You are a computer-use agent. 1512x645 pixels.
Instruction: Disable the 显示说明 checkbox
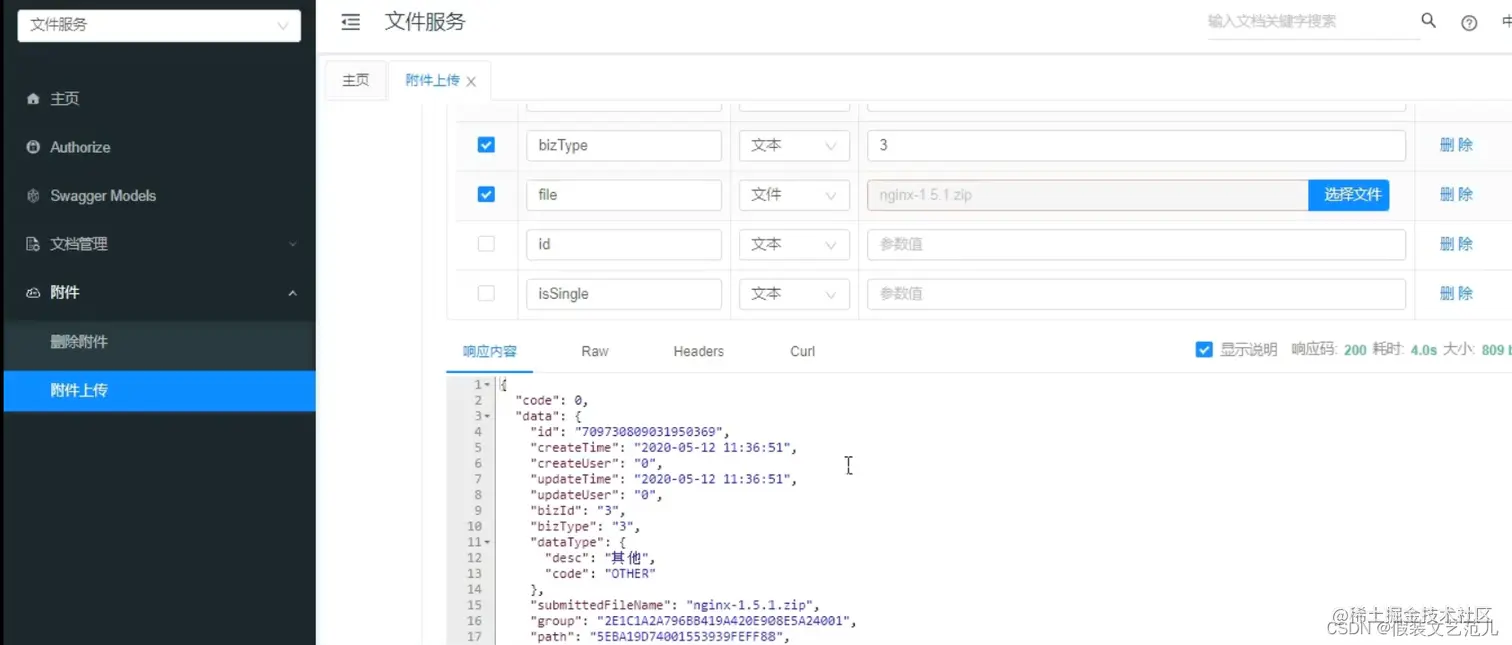1205,349
